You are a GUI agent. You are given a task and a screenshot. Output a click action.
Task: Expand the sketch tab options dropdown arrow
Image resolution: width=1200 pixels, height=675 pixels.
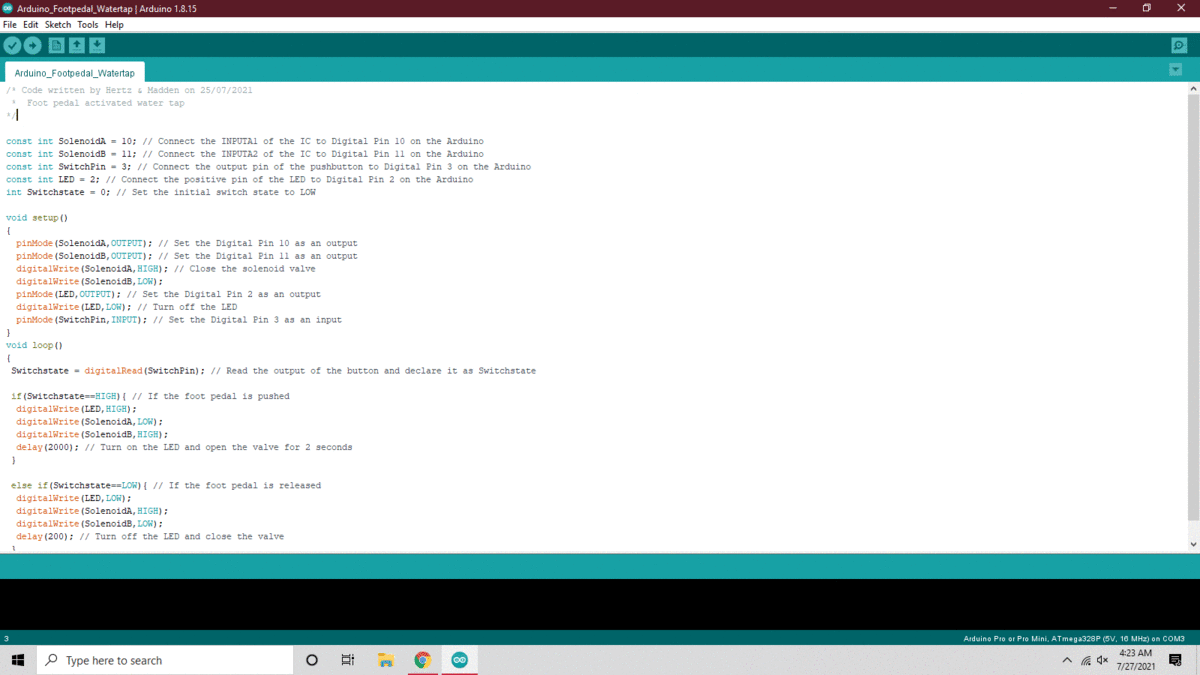[1176, 70]
